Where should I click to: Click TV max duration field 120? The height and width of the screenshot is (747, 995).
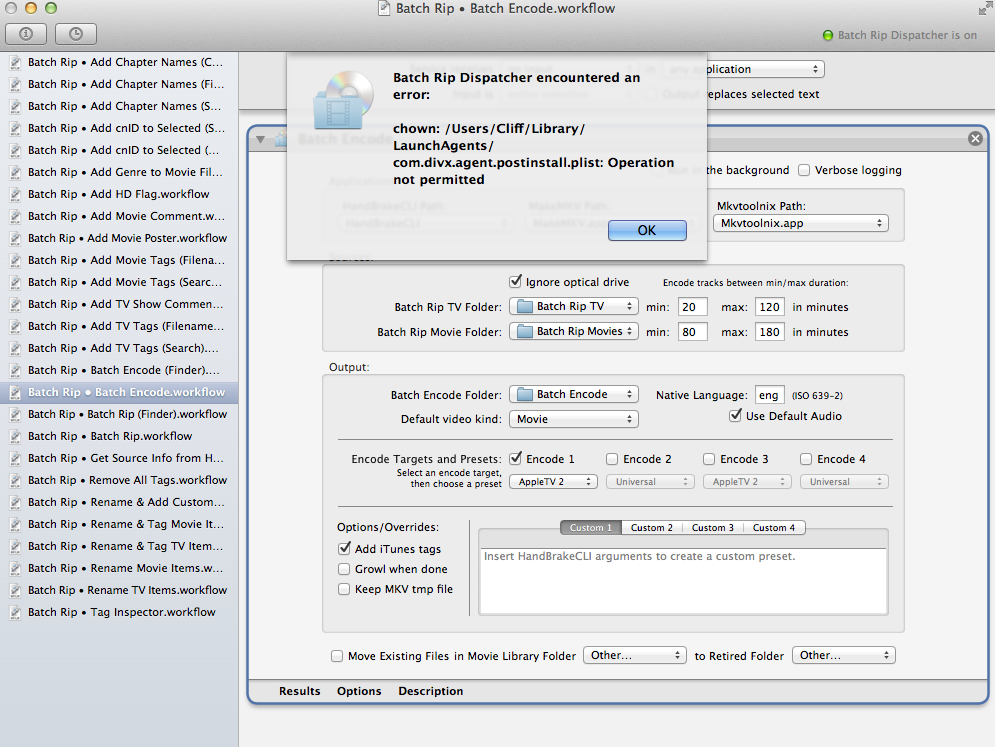(x=770, y=307)
